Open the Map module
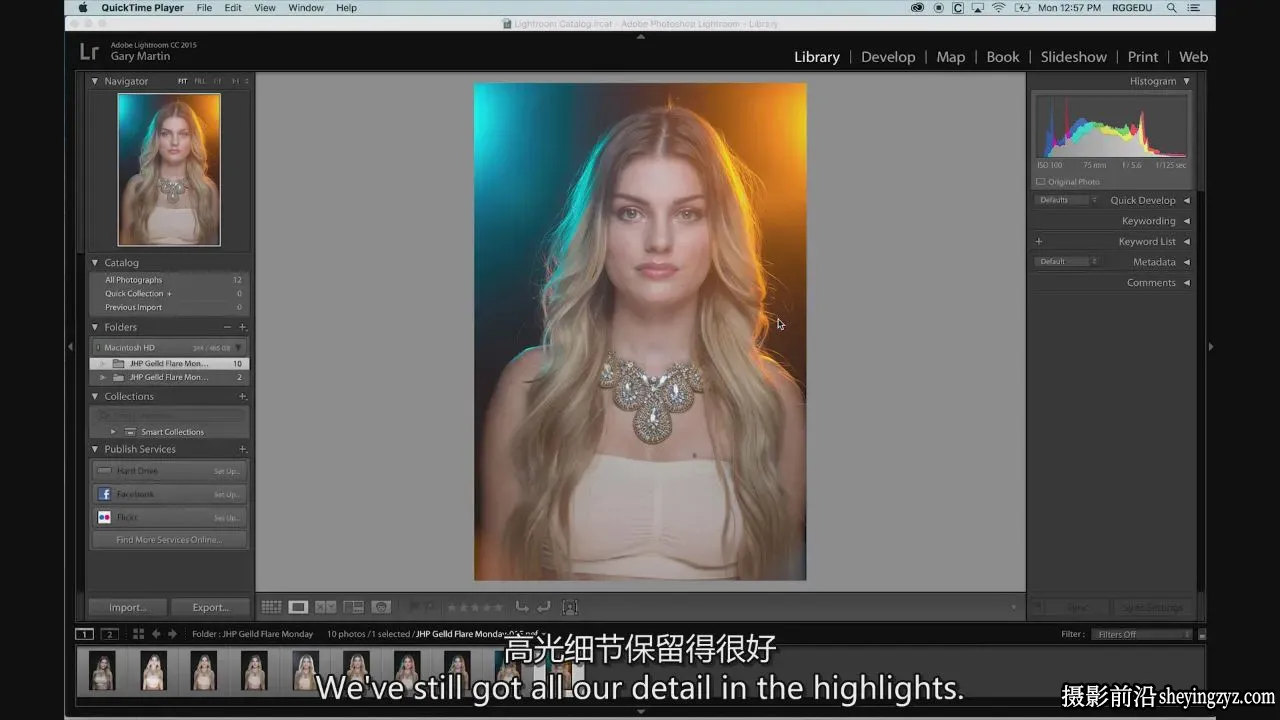This screenshot has height=720, width=1280. pyautogui.click(x=951, y=57)
